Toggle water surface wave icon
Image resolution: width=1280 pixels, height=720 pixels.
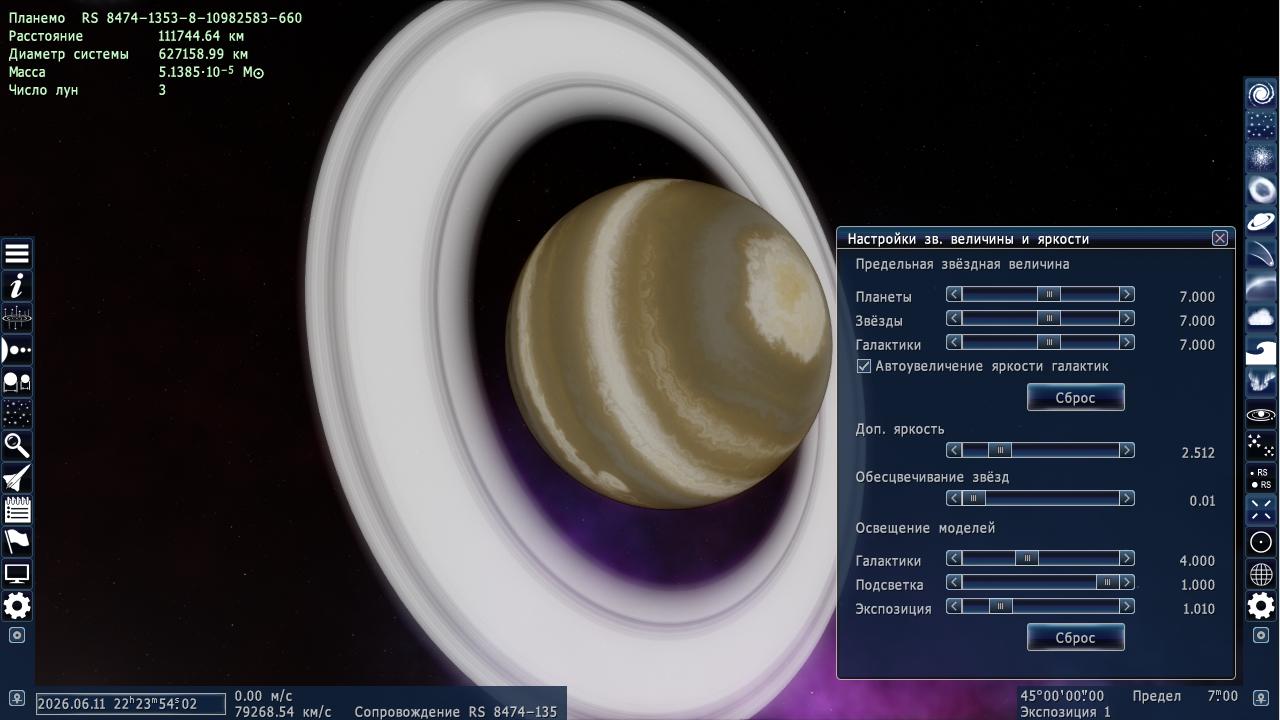click(x=1261, y=350)
